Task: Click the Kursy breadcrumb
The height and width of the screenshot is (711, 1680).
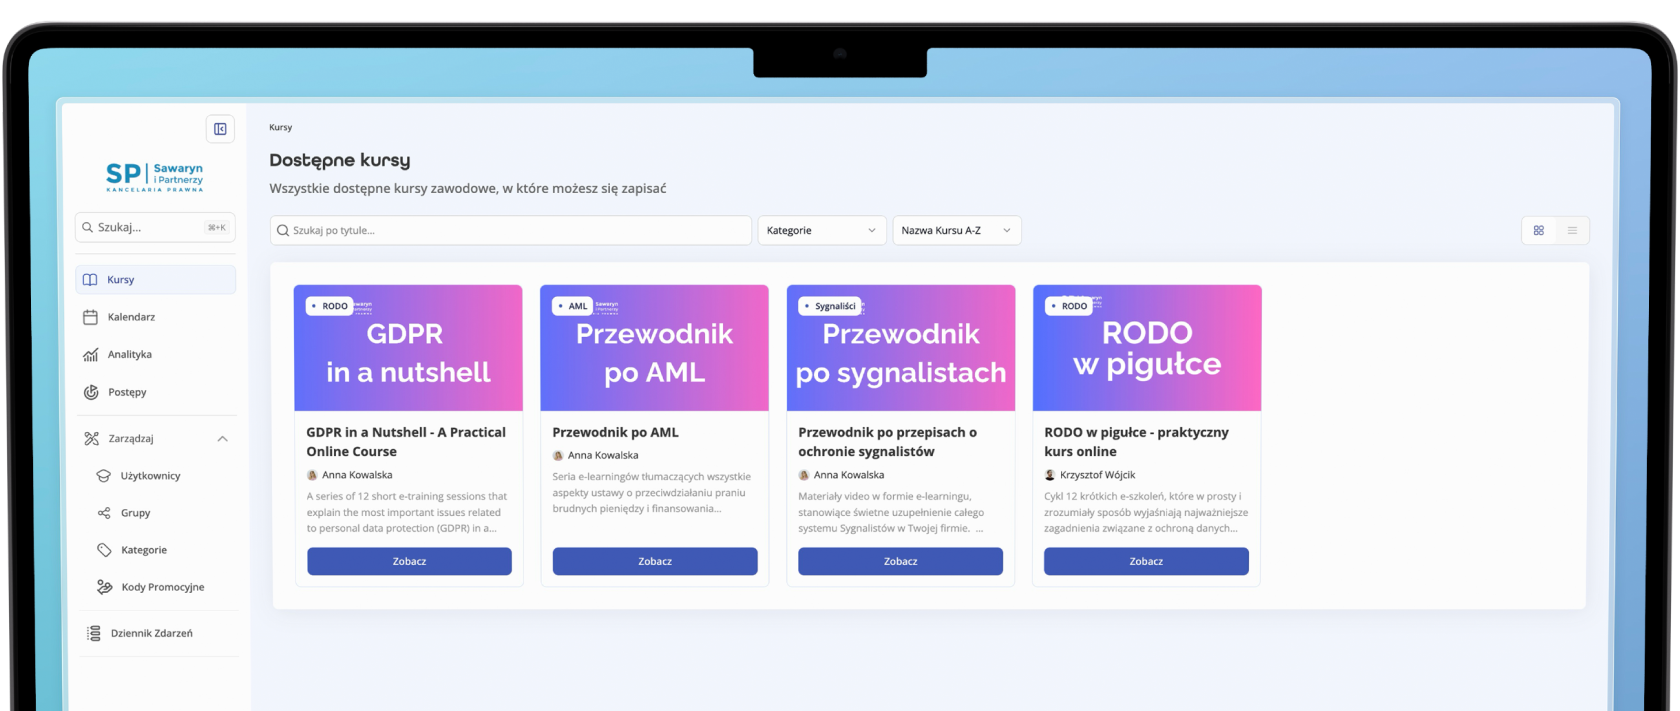Action: pyautogui.click(x=281, y=127)
